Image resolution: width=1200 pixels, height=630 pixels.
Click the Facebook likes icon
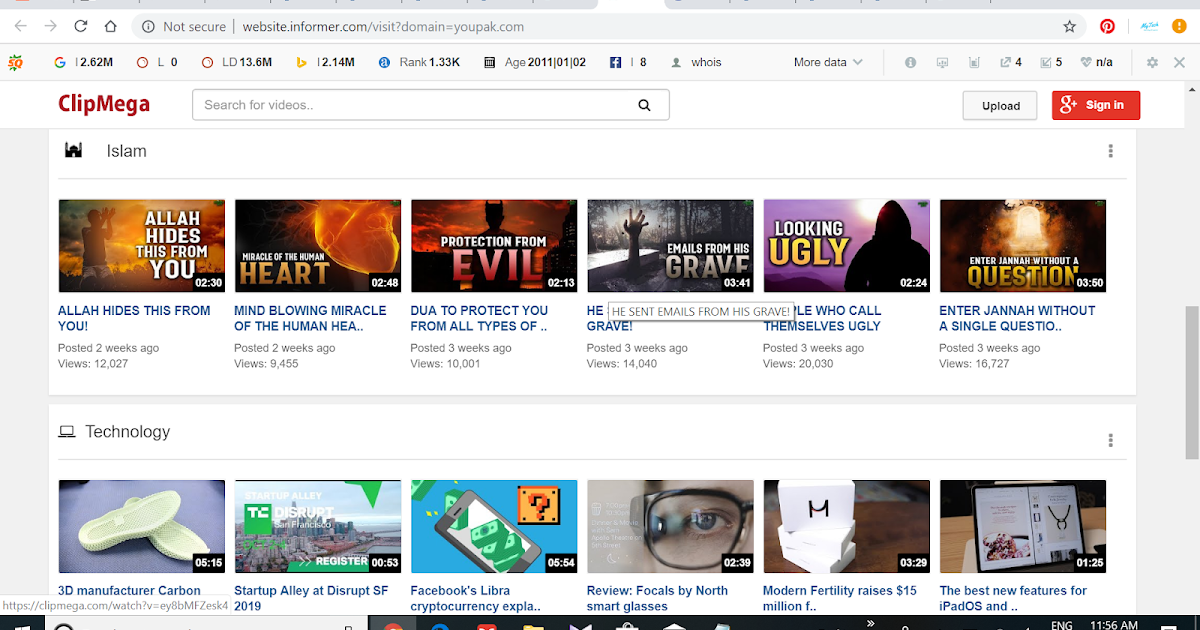(617, 62)
